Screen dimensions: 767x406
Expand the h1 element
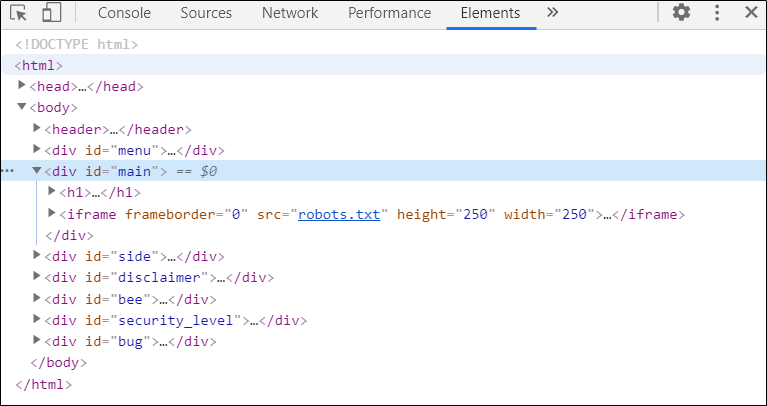point(52,191)
